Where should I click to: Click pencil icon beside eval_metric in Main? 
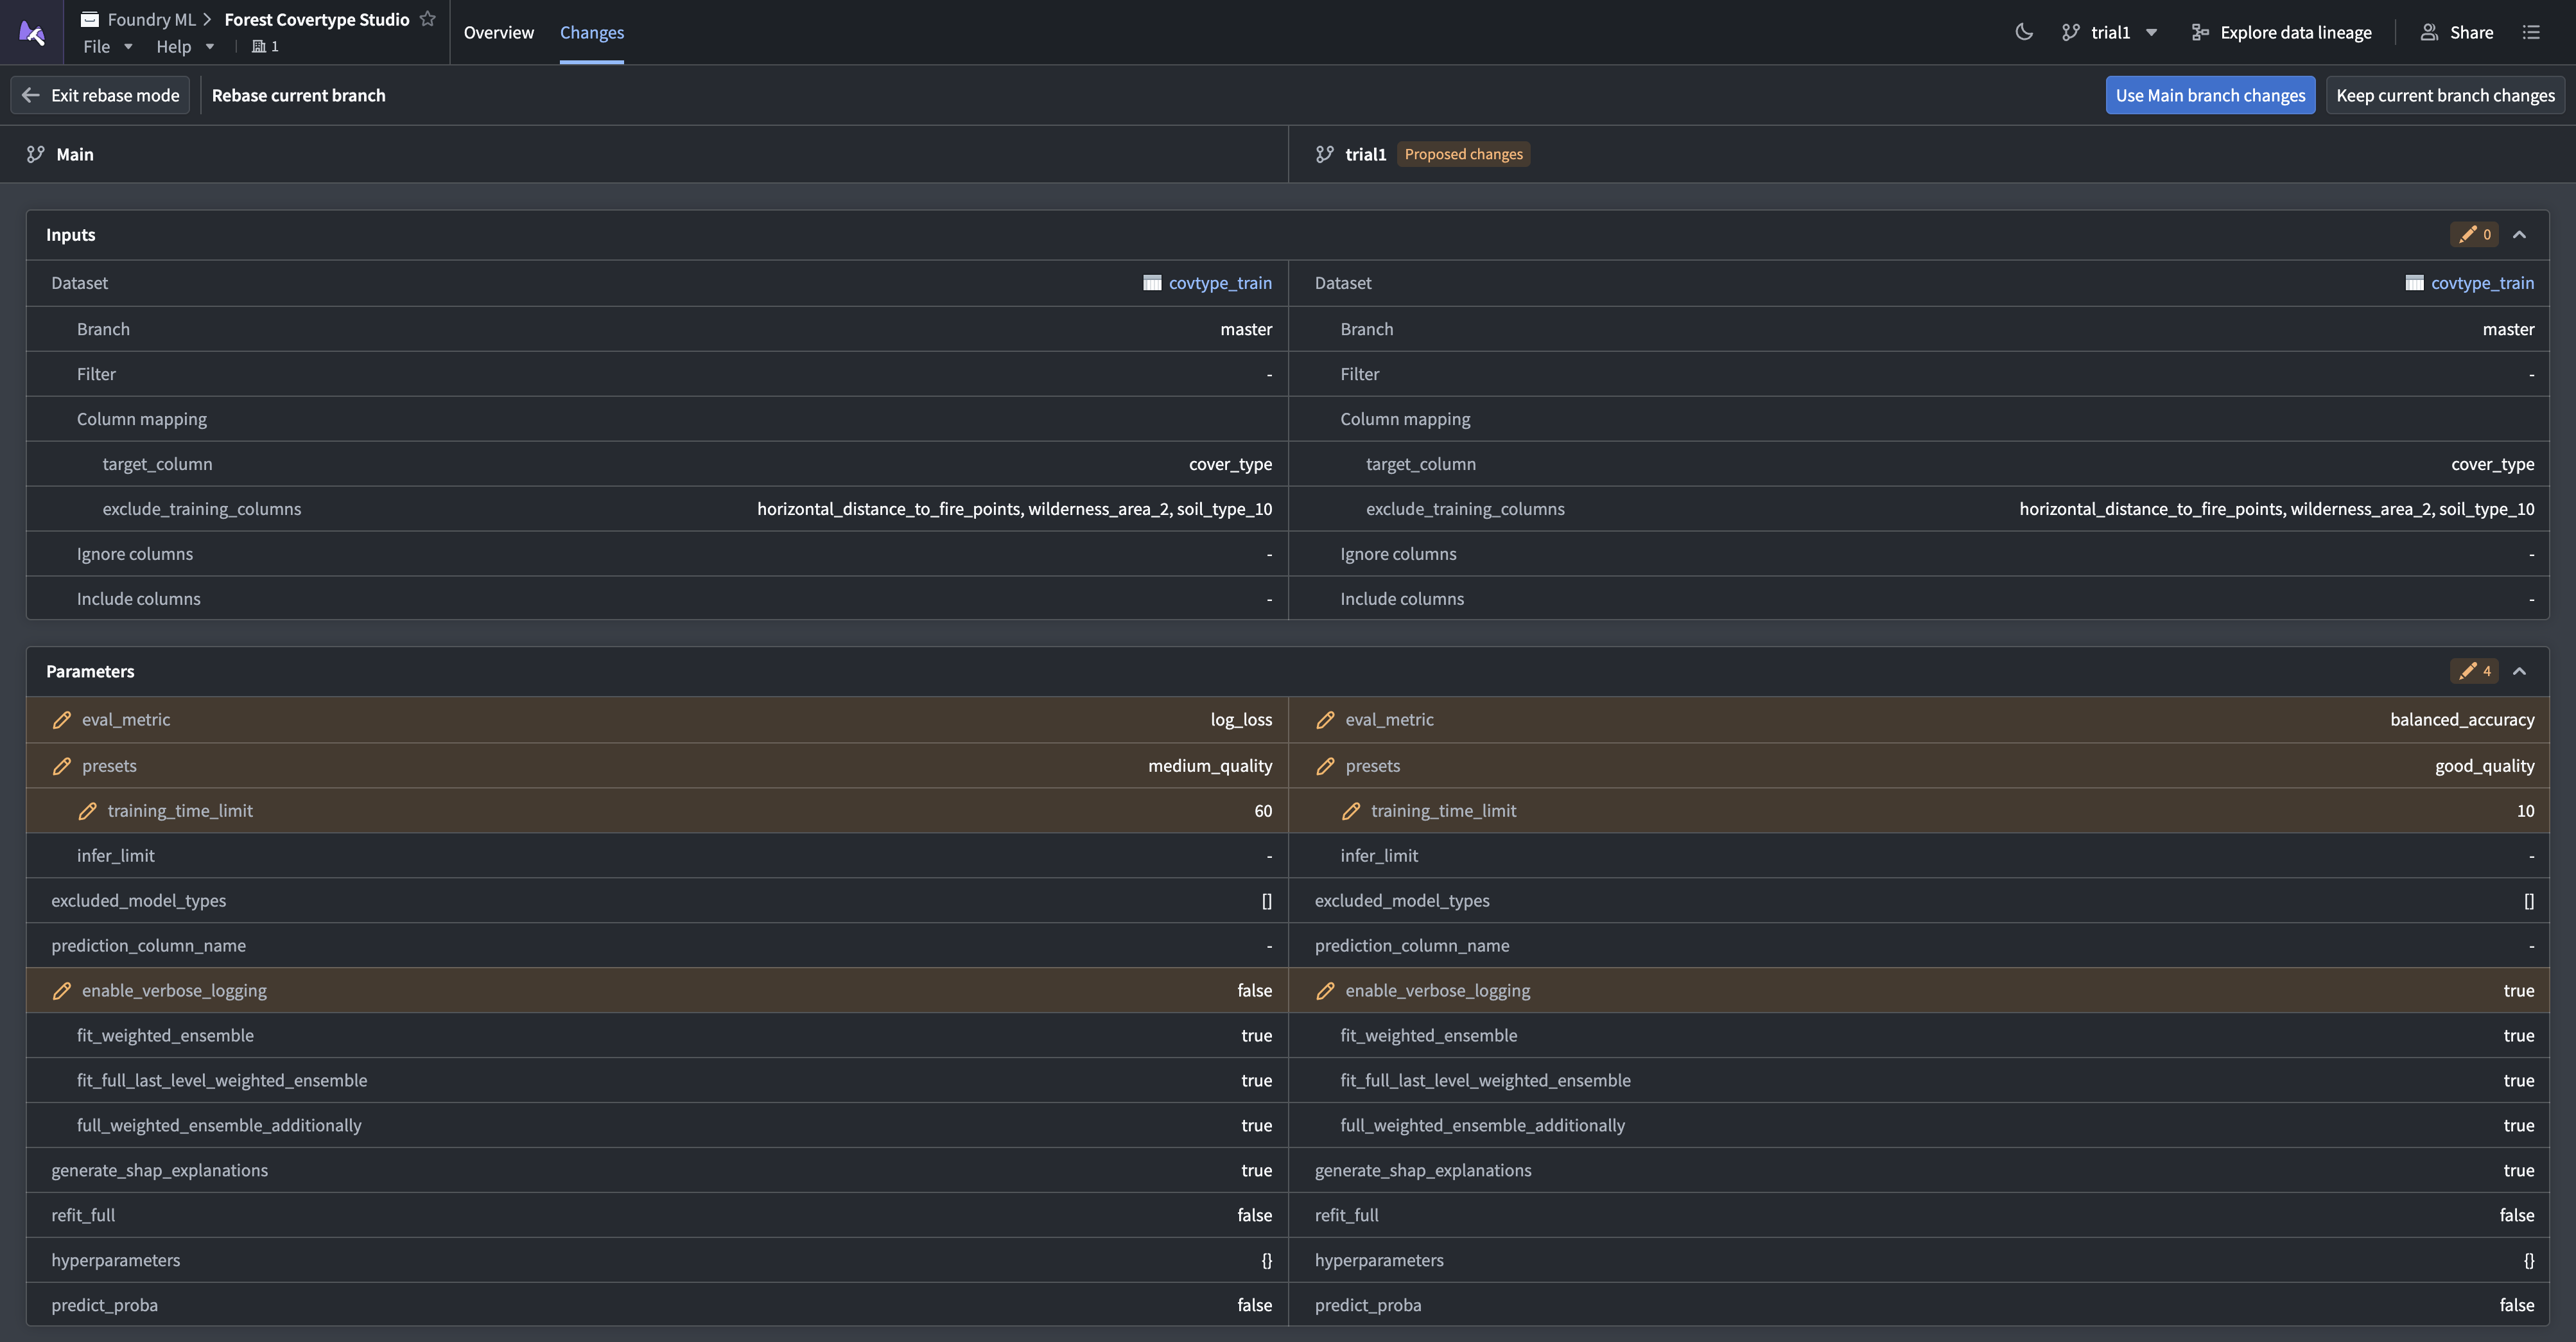point(62,720)
